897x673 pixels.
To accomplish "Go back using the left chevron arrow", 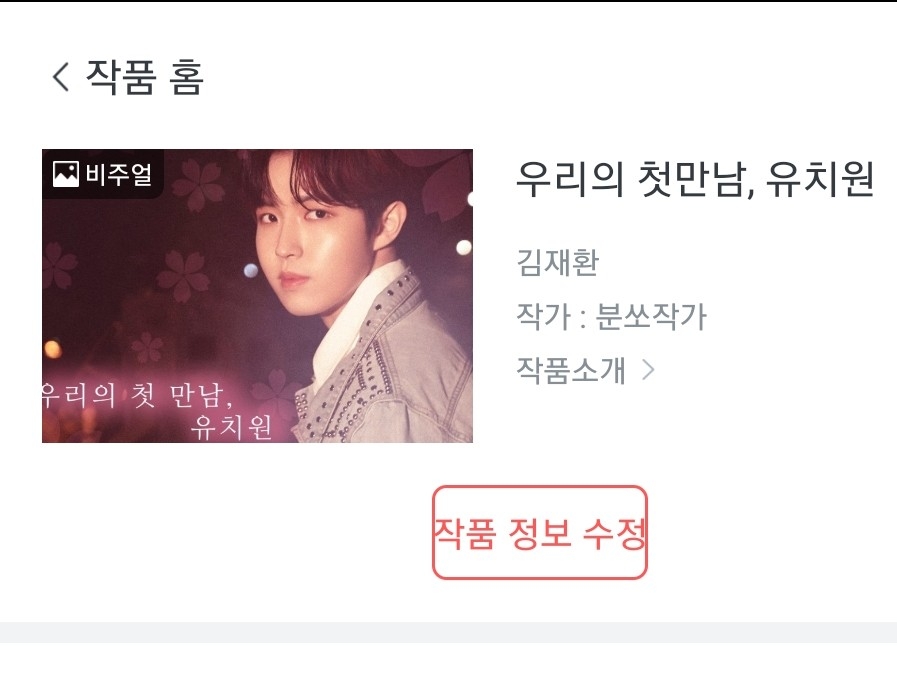I will 61,77.
